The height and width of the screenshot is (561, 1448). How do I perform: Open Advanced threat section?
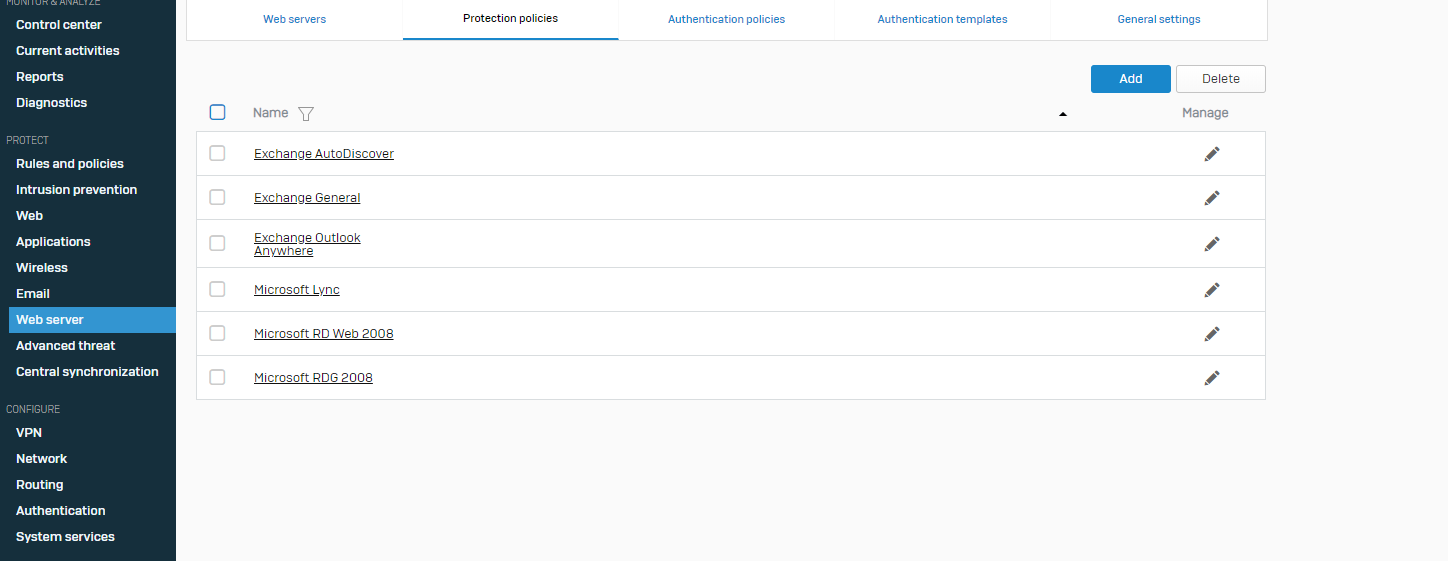click(65, 345)
